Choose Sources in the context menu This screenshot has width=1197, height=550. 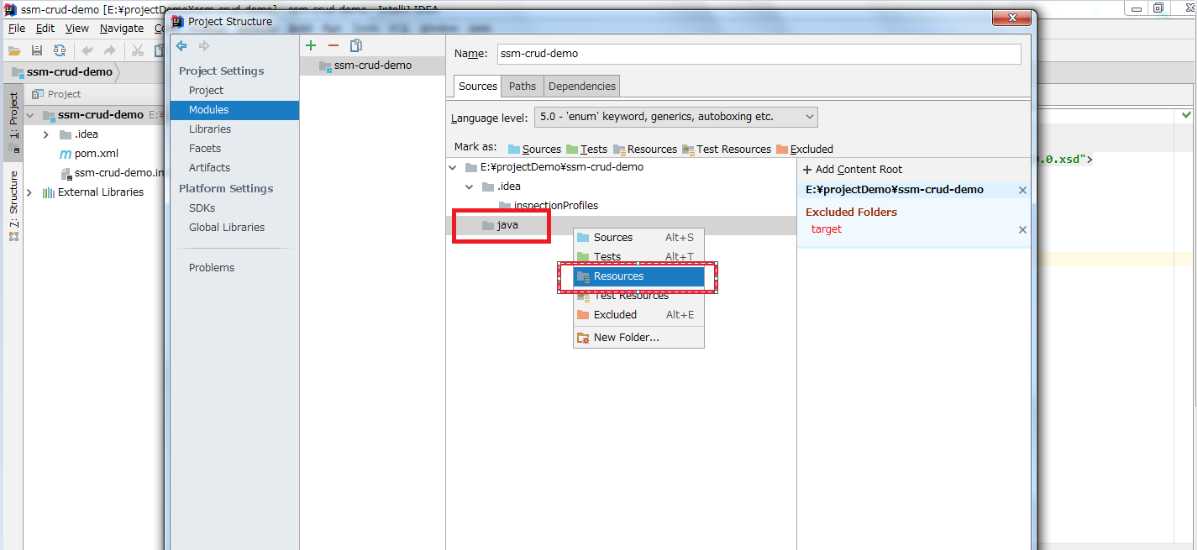tap(639, 238)
